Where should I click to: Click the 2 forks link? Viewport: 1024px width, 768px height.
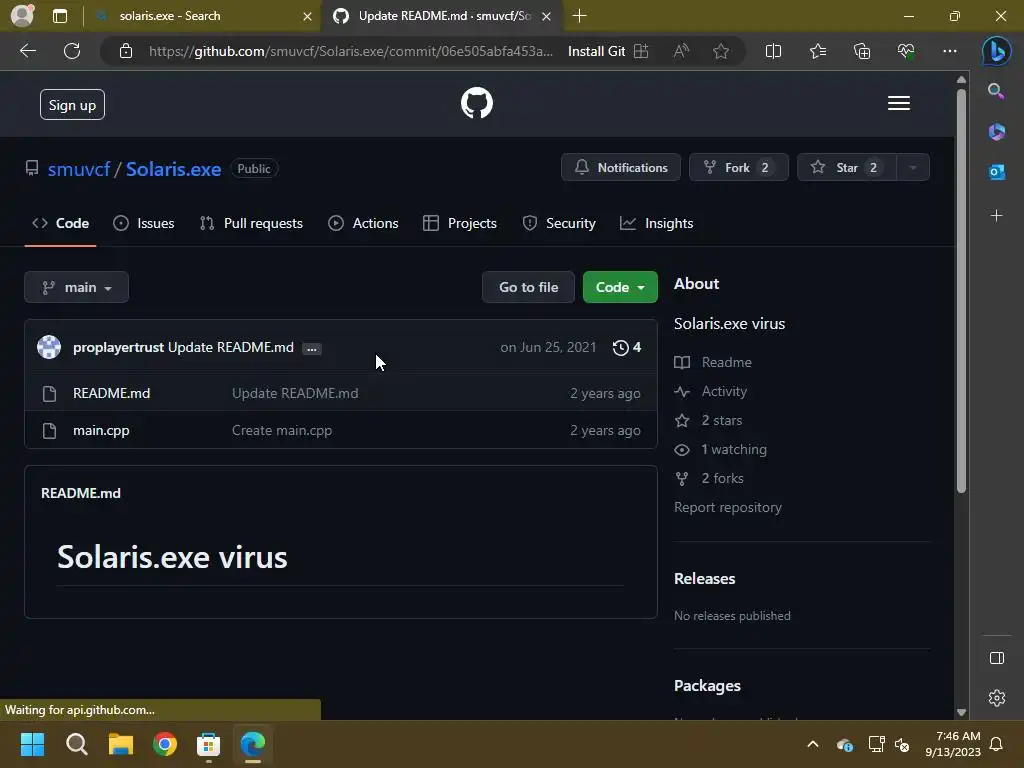(x=709, y=479)
